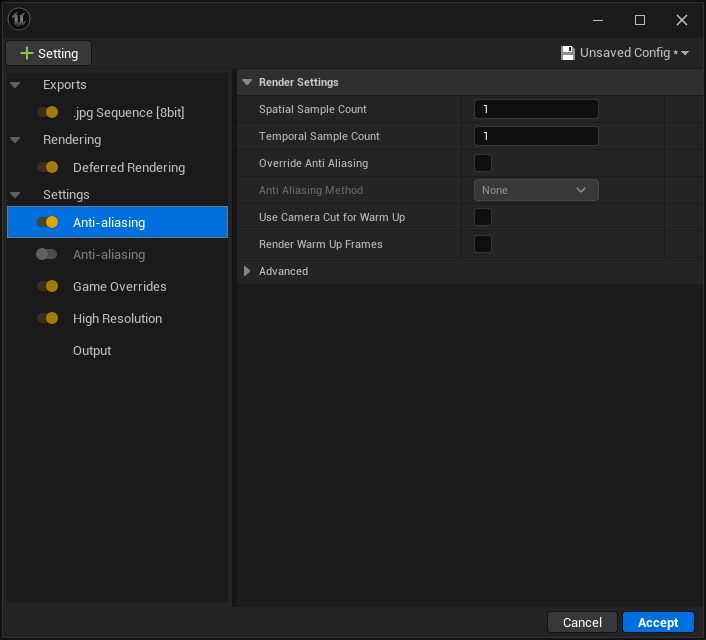The width and height of the screenshot is (706, 640).
Task: Close the settings window
Action: pos(682,20)
